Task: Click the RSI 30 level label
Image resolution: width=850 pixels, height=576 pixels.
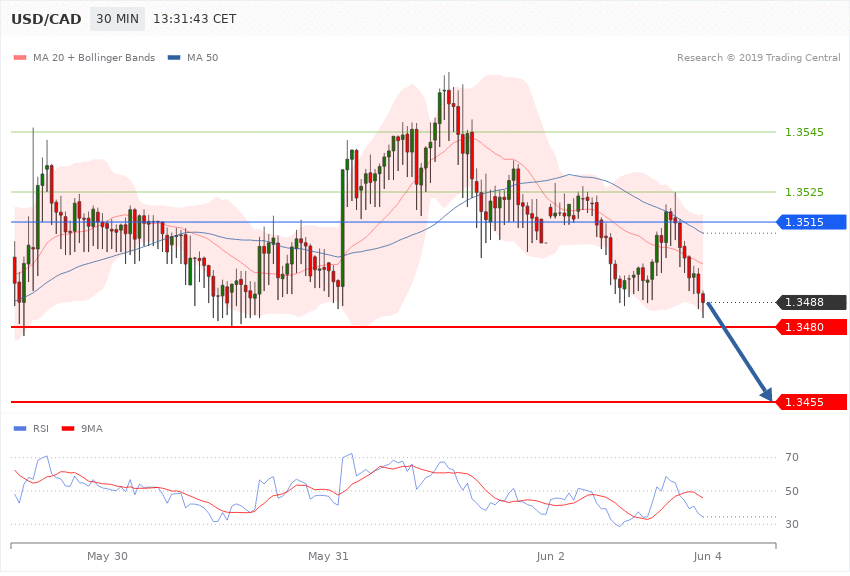Action: [792, 524]
